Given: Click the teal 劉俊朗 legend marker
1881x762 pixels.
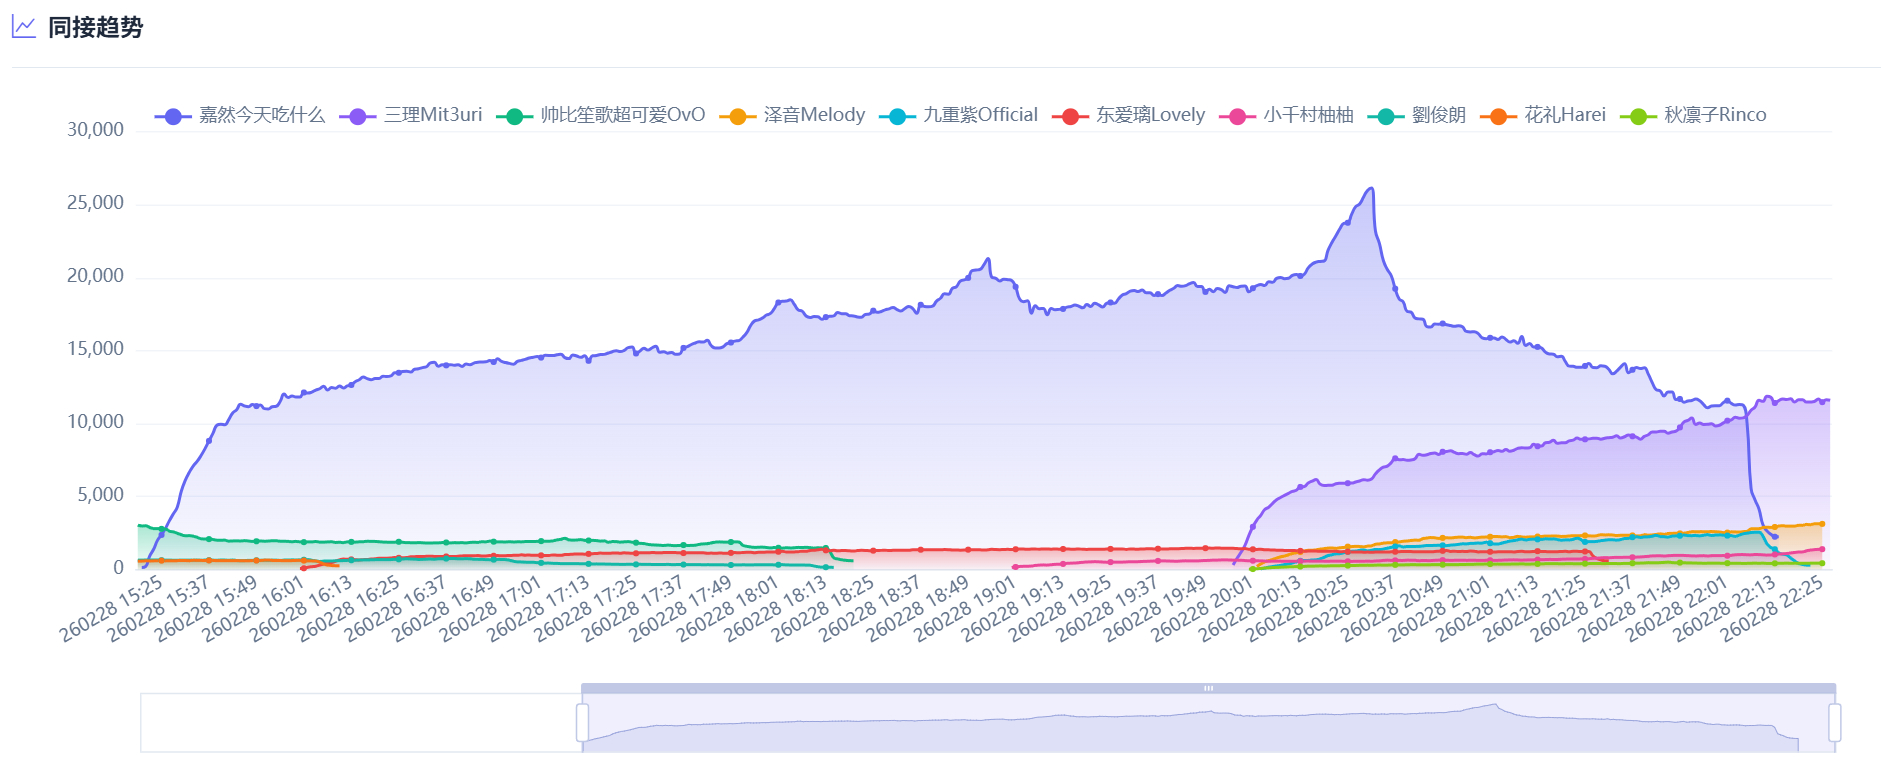Looking at the screenshot, I should [x=1386, y=116].
